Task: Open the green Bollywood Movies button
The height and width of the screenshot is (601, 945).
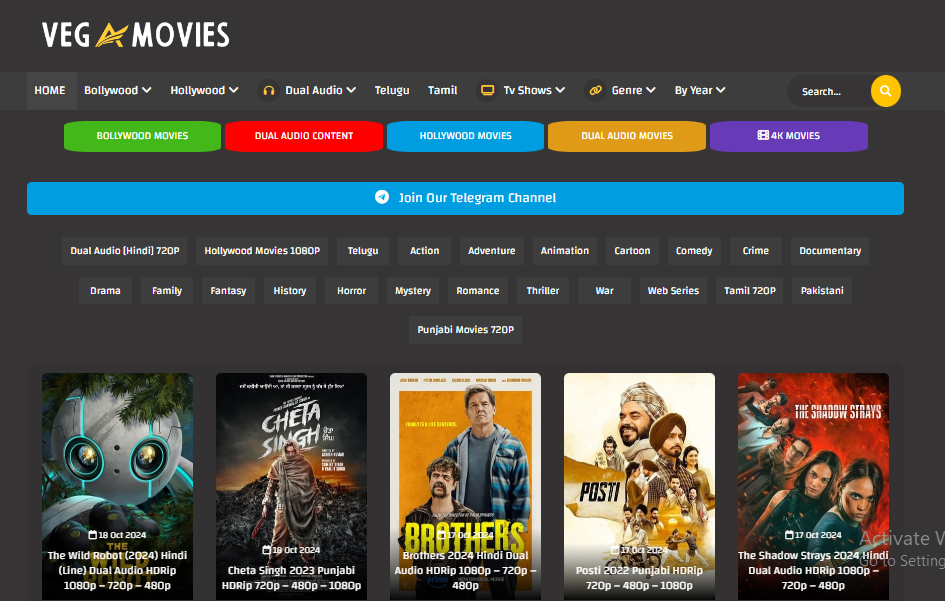Action: [x=142, y=136]
